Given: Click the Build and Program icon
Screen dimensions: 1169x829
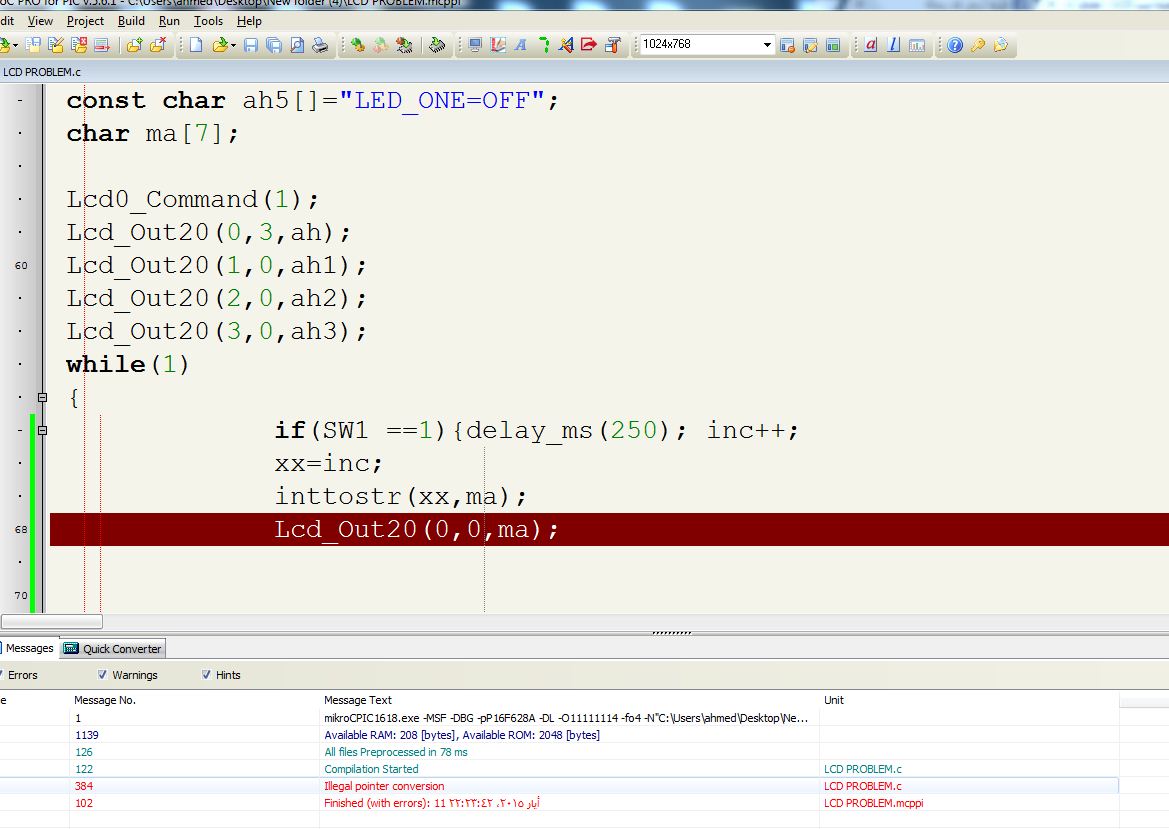Looking at the screenshot, I should click(404, 45).
